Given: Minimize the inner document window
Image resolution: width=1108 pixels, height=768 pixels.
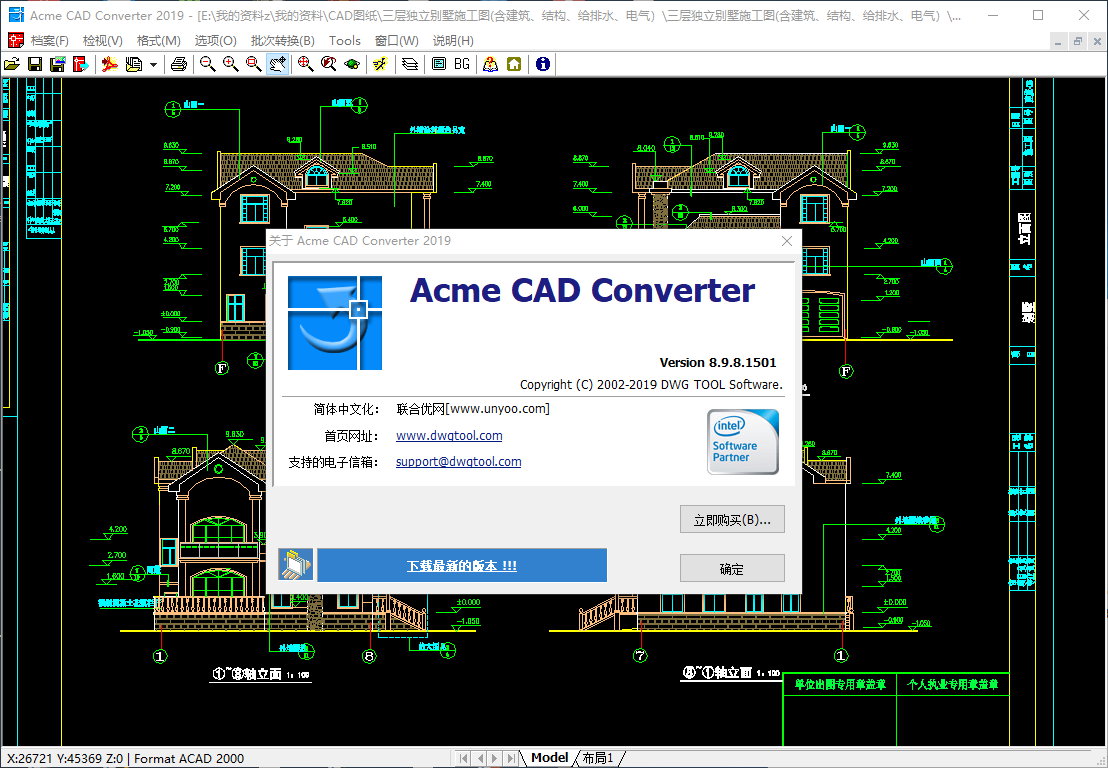Looking at the screenshot, I should [x=1058, y=42].
